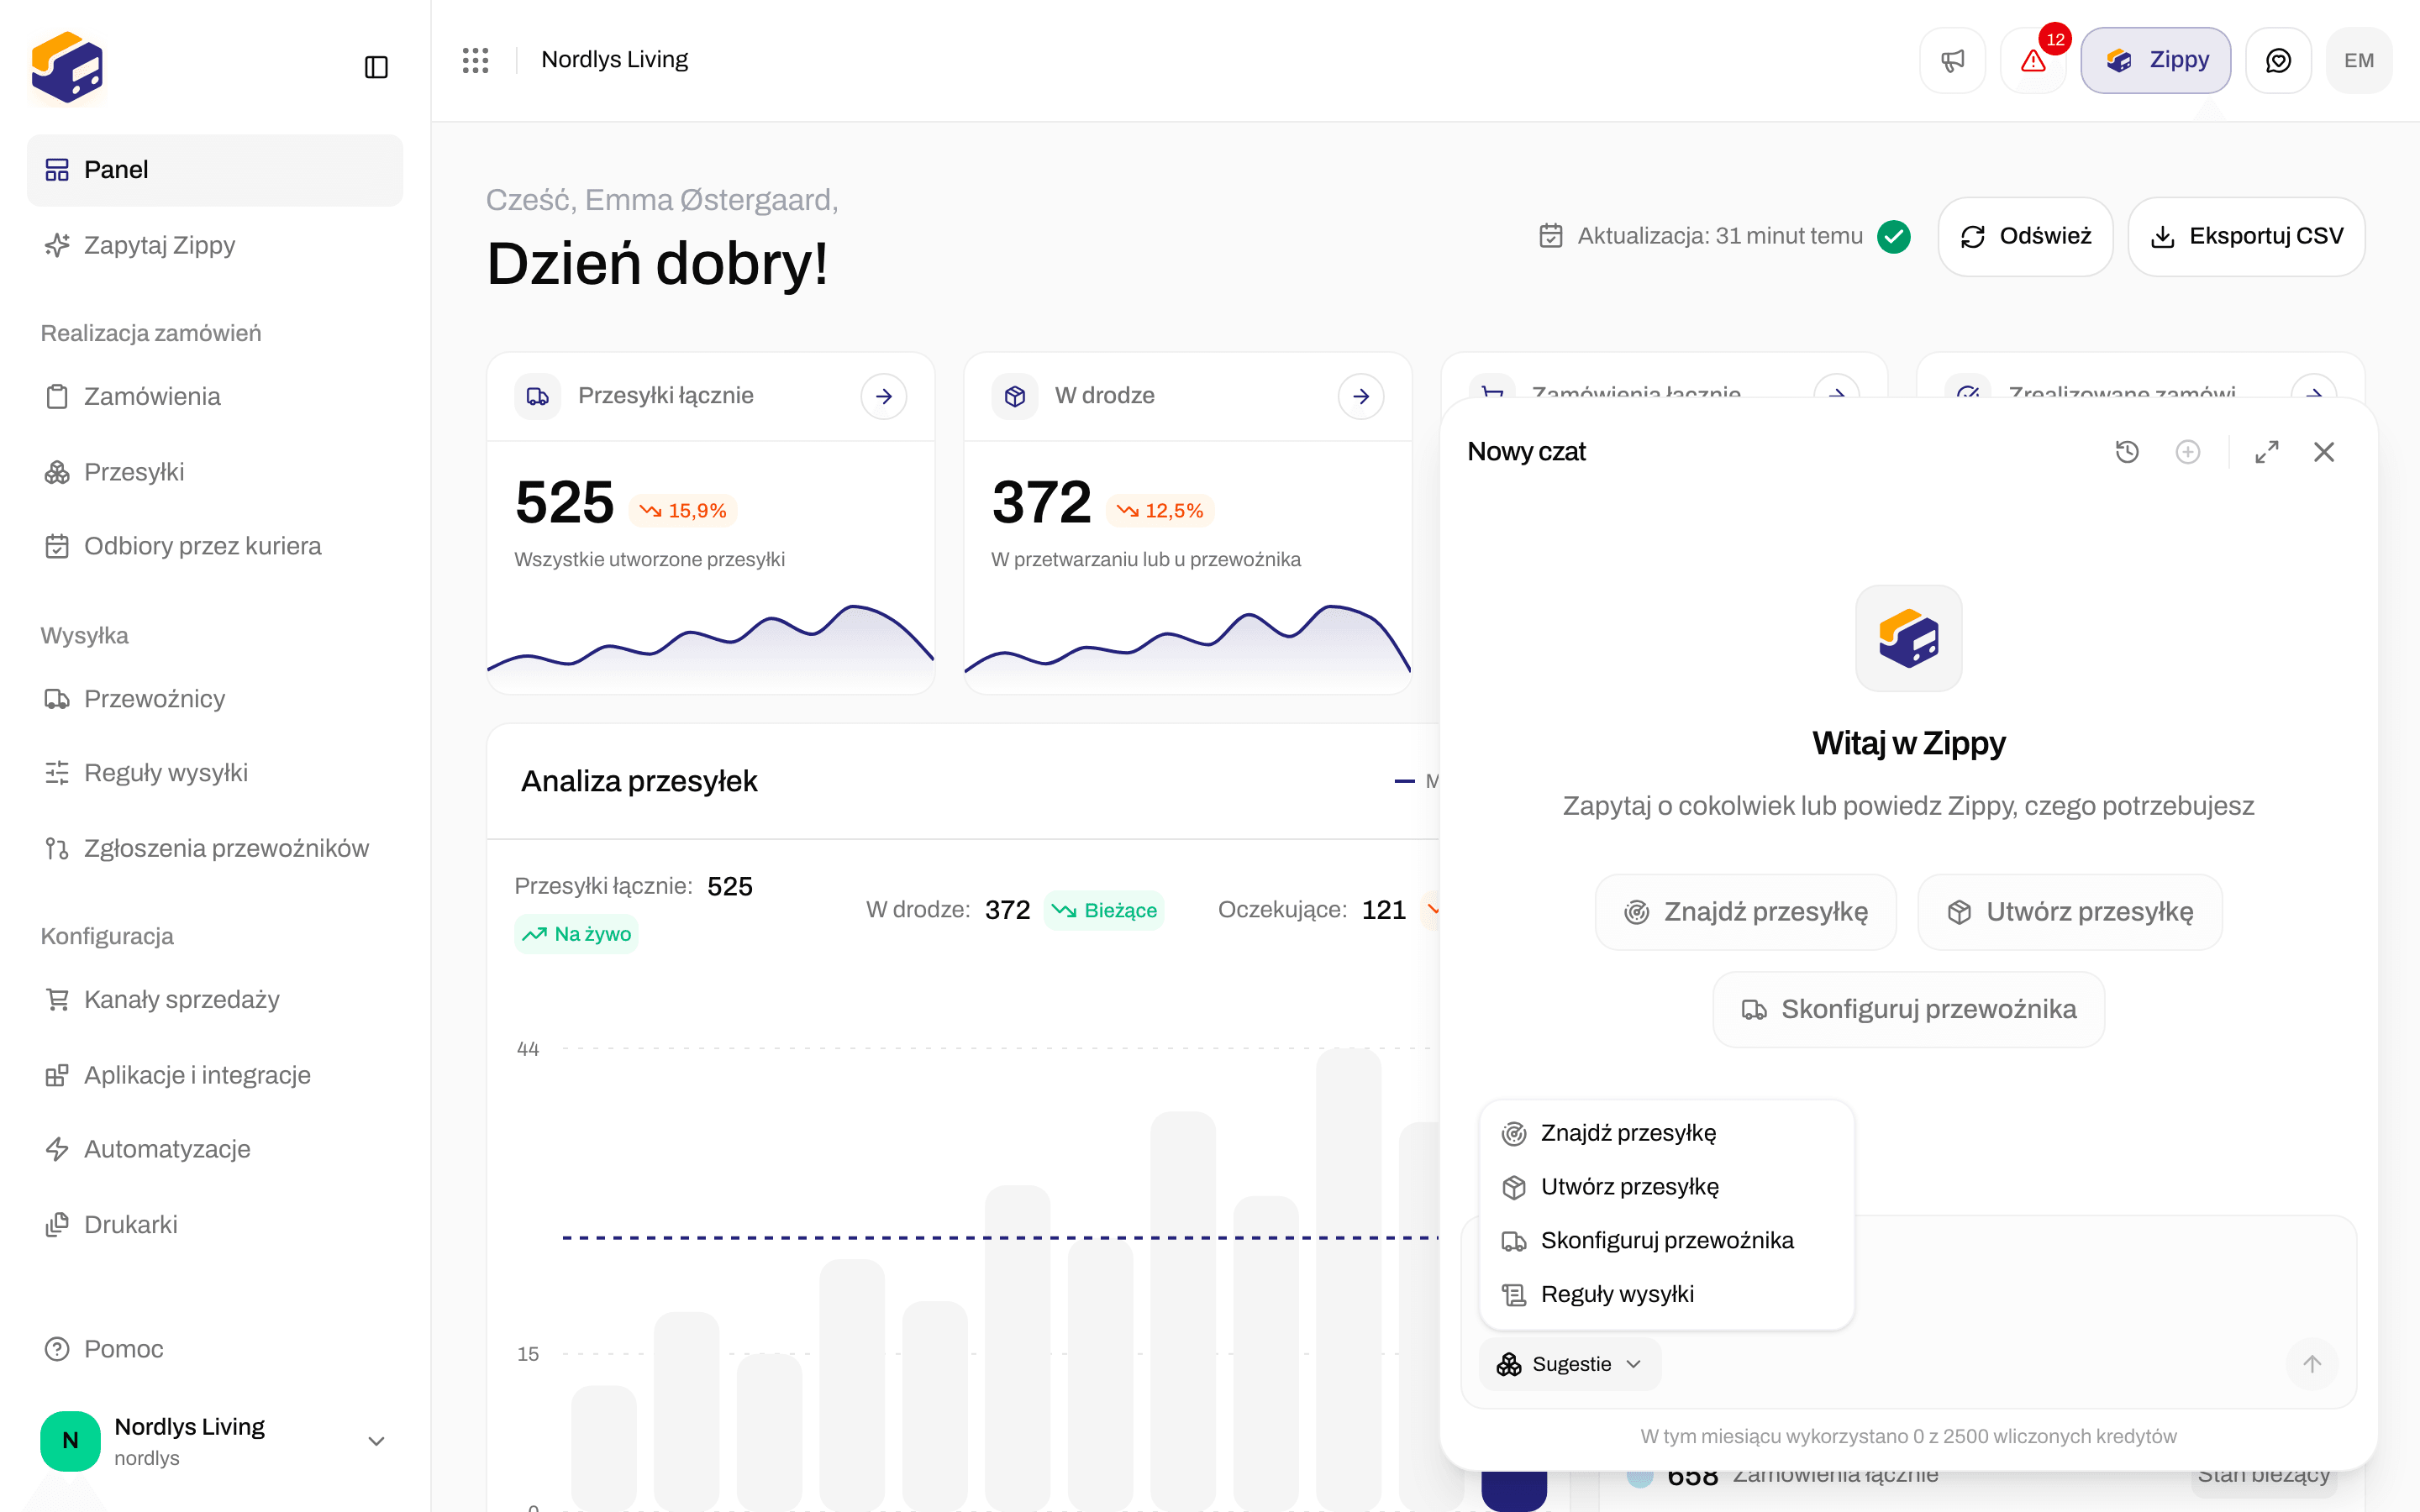
Task: Collapse the sidebar with panel icon
Action: coord(376,67)
